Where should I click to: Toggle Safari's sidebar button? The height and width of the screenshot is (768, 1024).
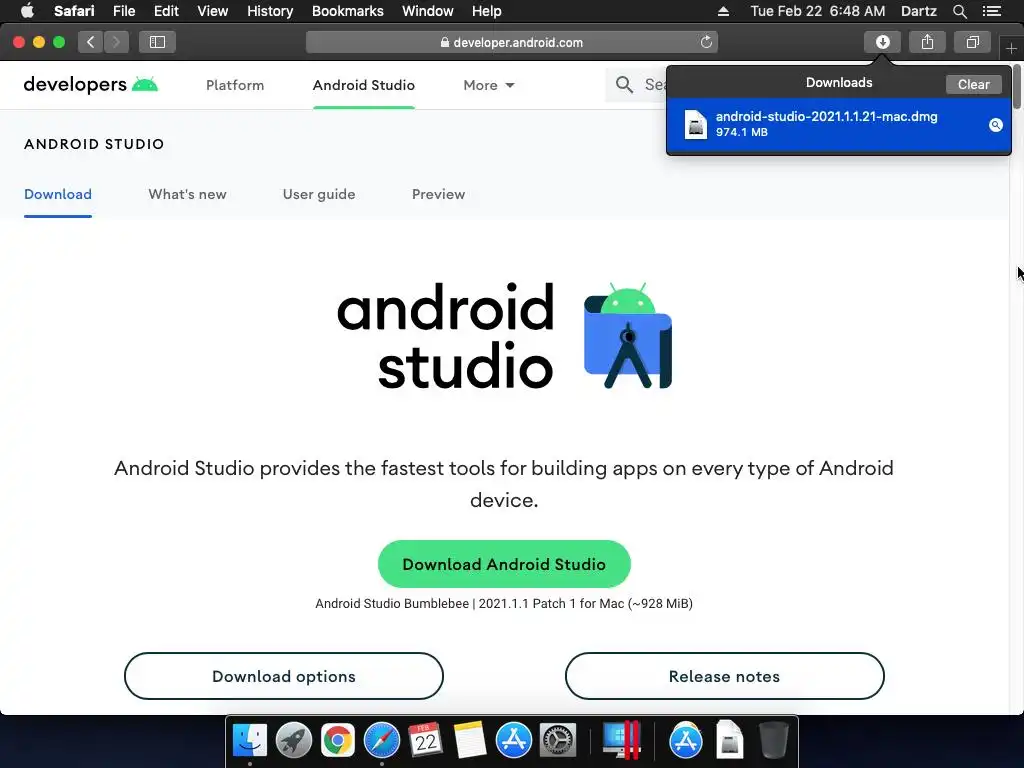click(x=157, y=42)
